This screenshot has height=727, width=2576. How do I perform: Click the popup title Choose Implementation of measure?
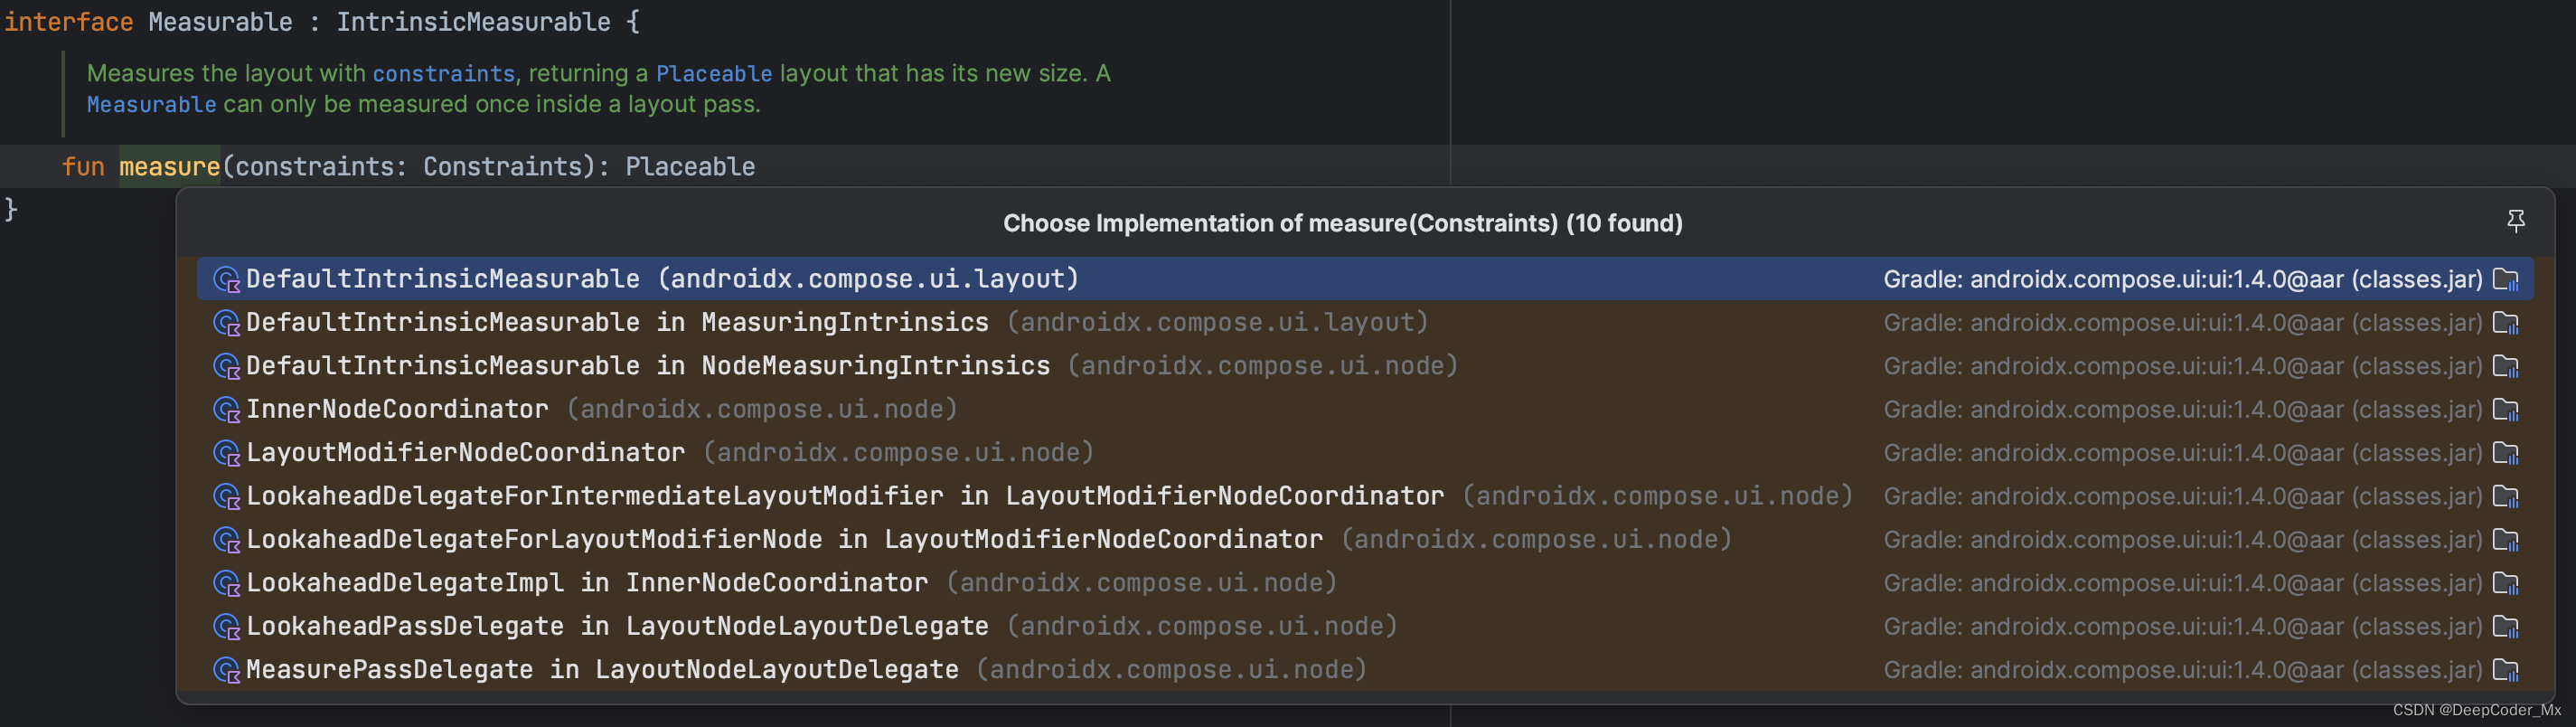(x=1342, y=222)
